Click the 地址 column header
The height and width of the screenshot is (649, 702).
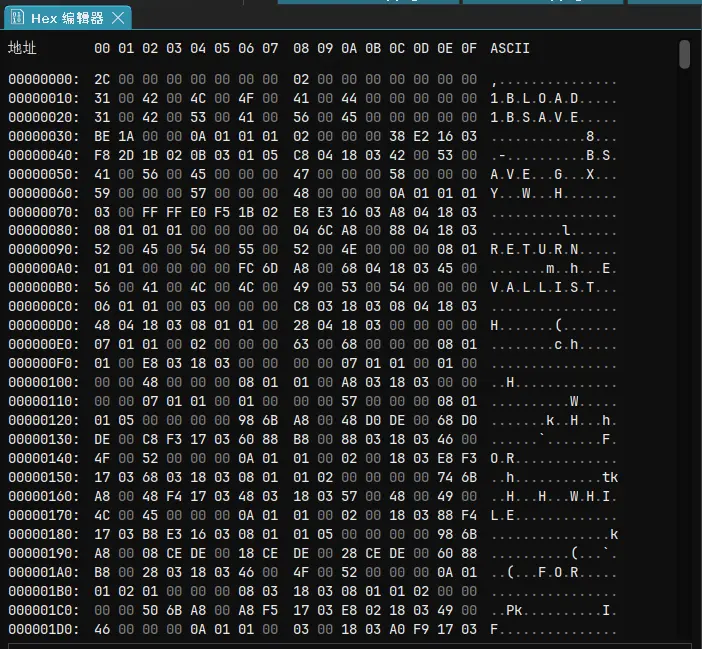click(x=22, y=48)
